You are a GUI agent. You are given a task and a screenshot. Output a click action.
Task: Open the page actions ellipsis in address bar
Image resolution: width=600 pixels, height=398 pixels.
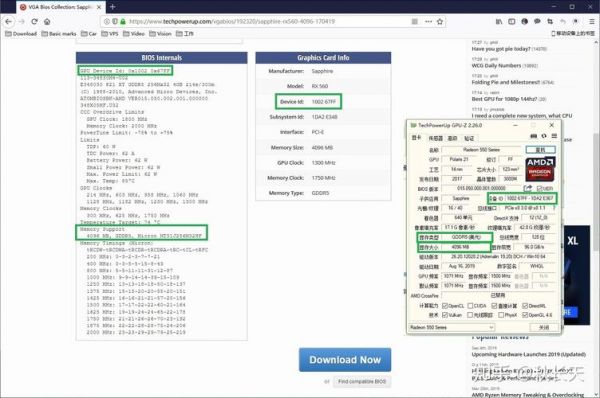[x=429, y=22]
